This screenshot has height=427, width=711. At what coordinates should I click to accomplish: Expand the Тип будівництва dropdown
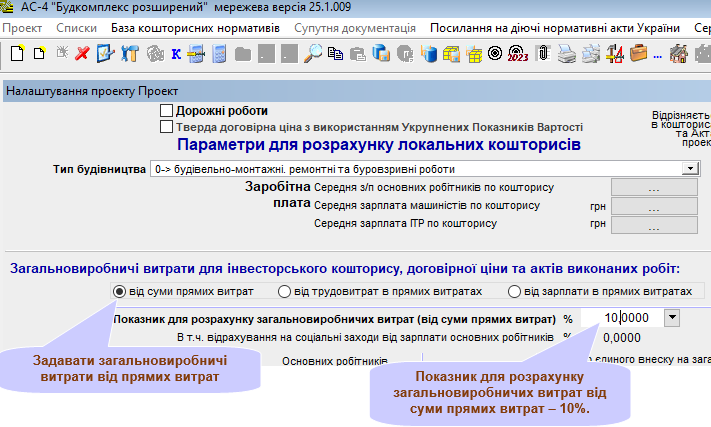(690, 169)
